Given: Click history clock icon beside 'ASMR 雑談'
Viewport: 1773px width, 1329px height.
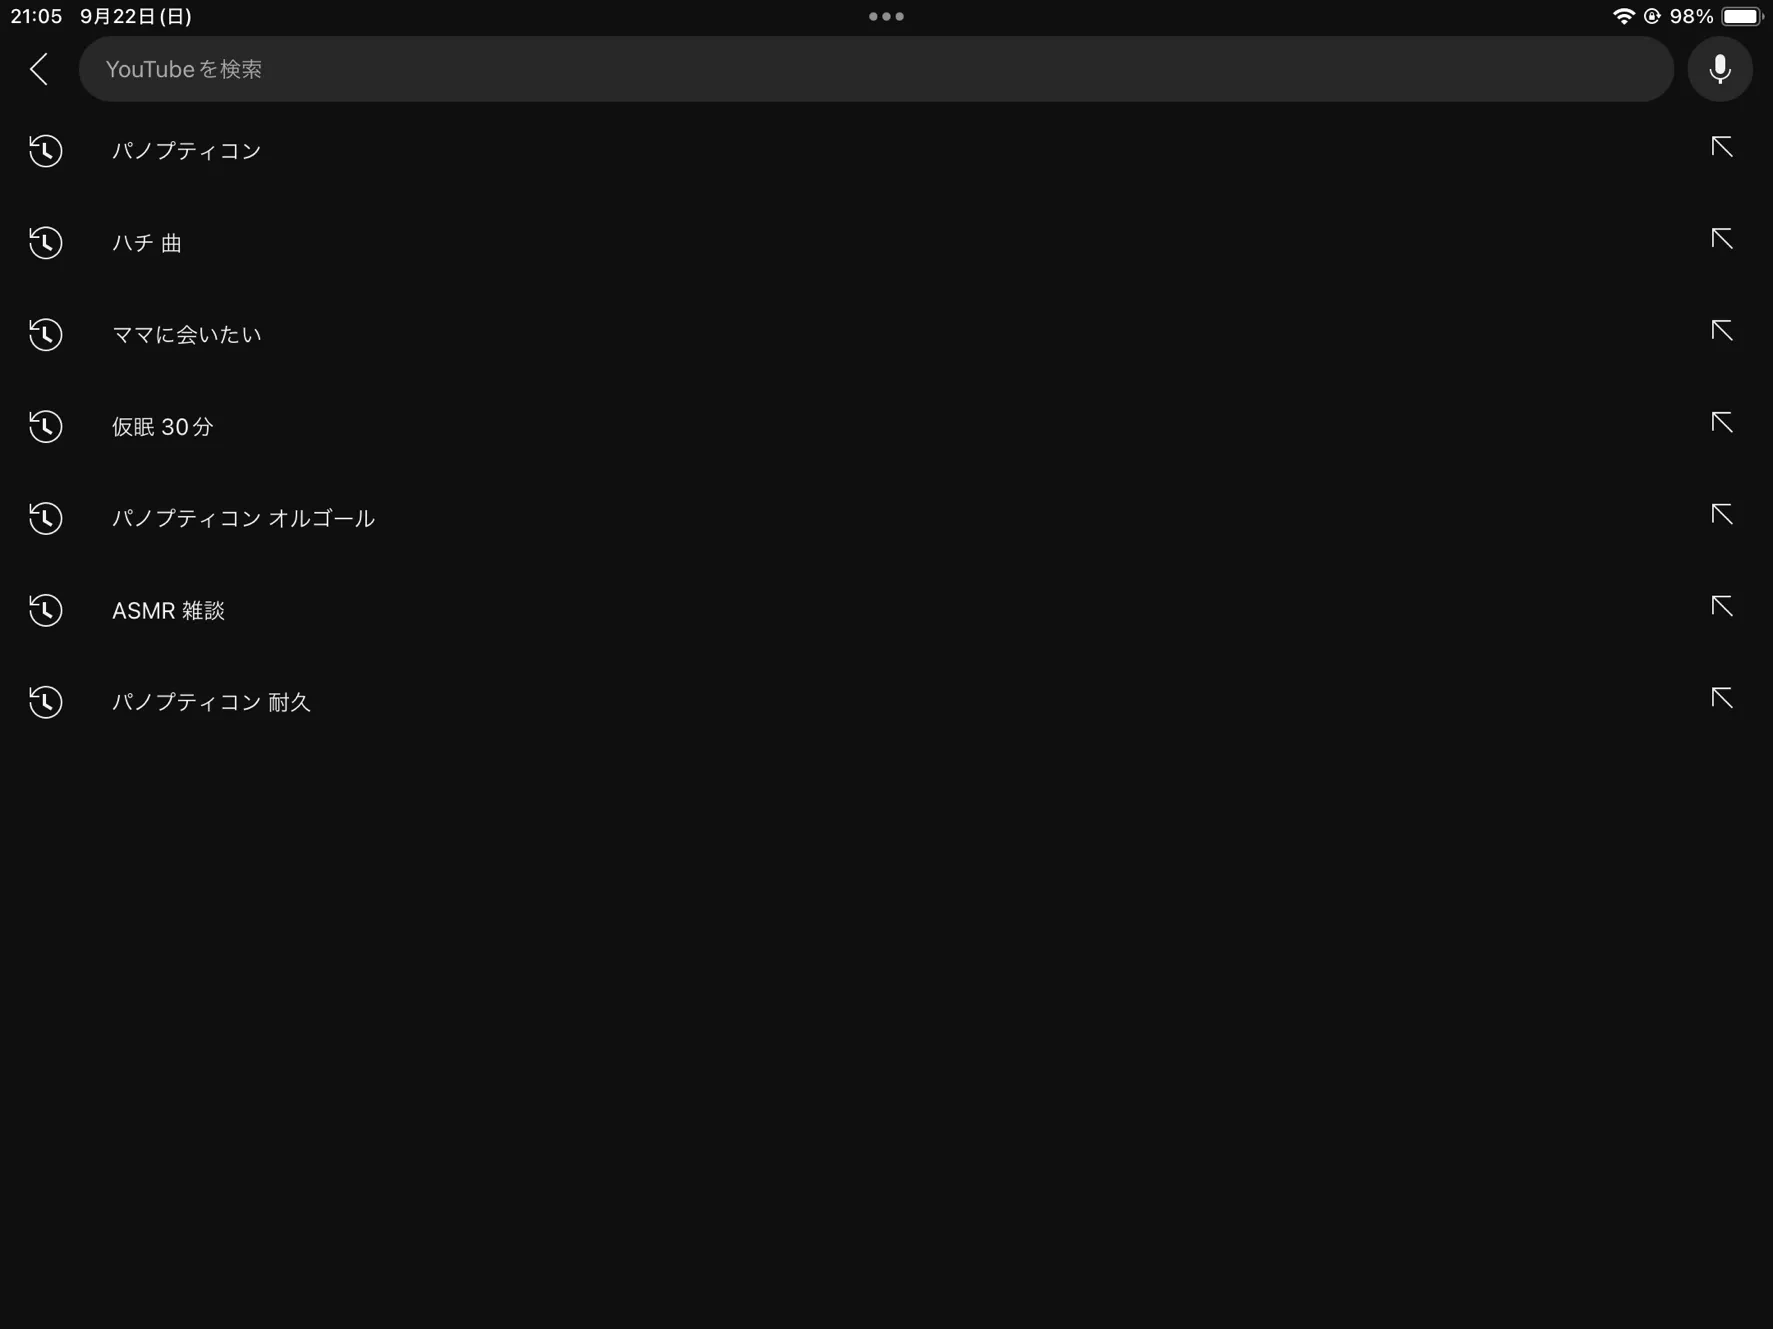Looking at the screenshot, I should pos(45,610).
